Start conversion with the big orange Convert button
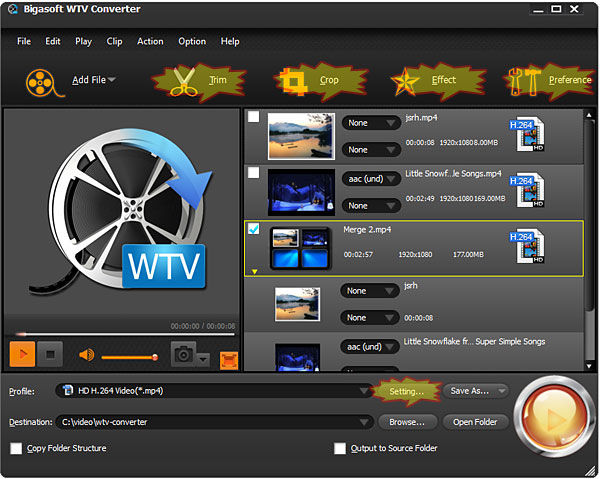 point(553,417)
